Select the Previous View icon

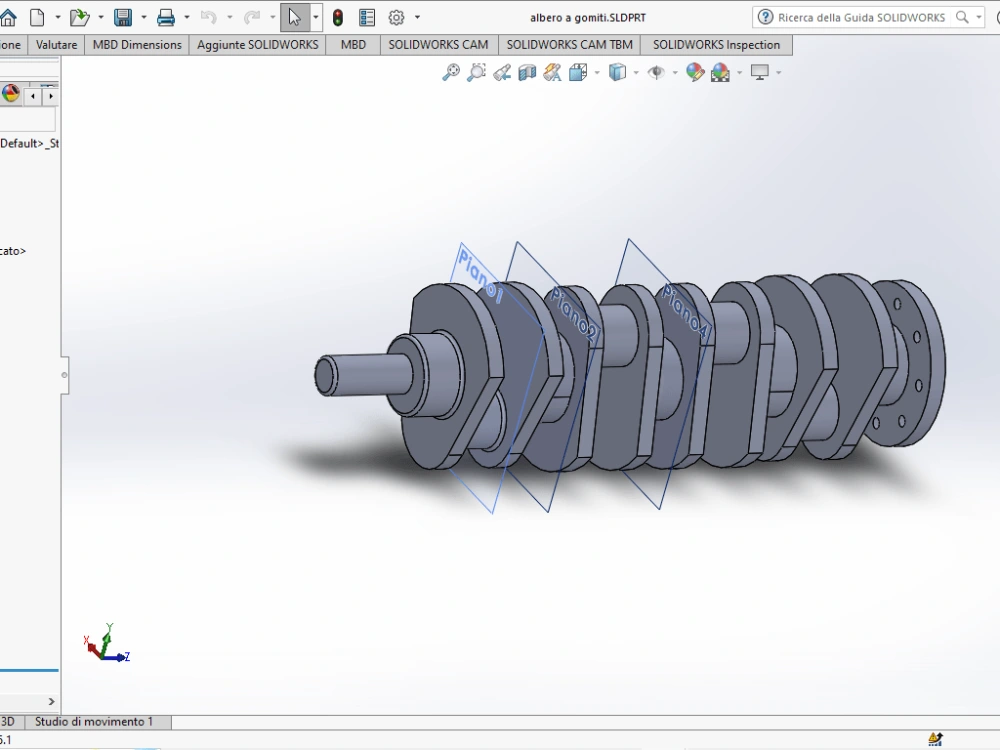501,72
